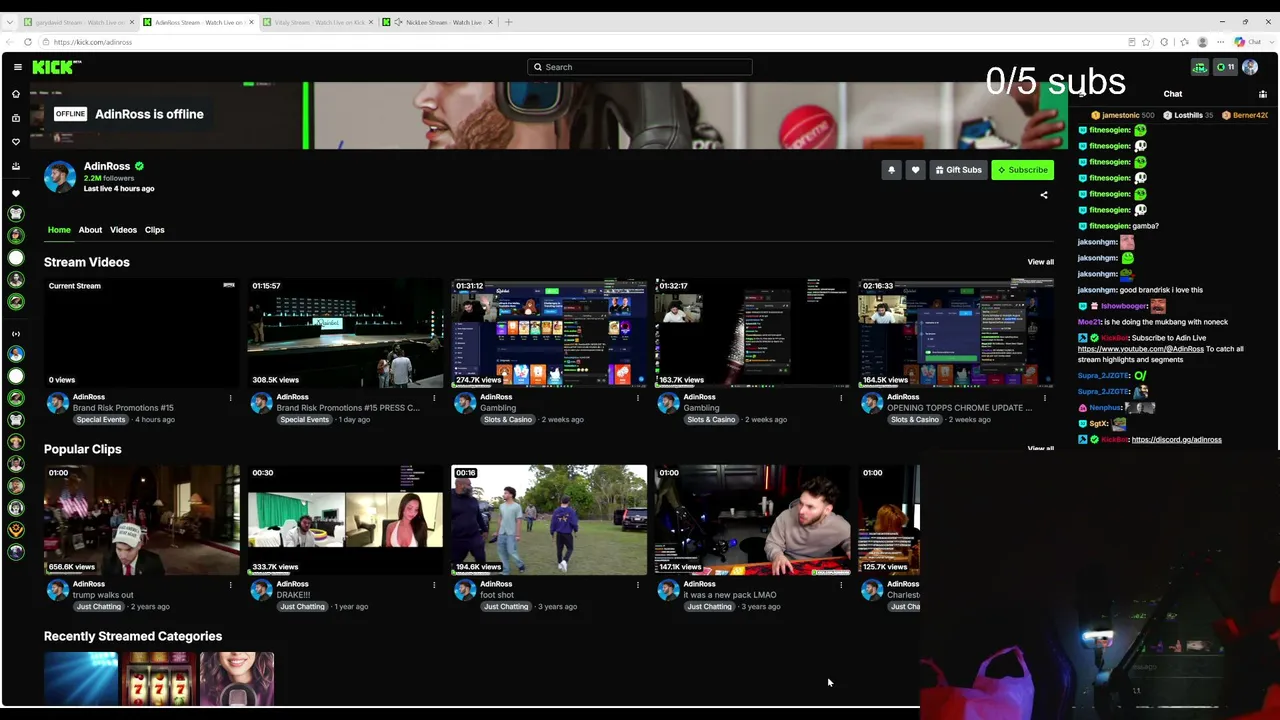Open options menu for trump walks out clip

(230, 585)
